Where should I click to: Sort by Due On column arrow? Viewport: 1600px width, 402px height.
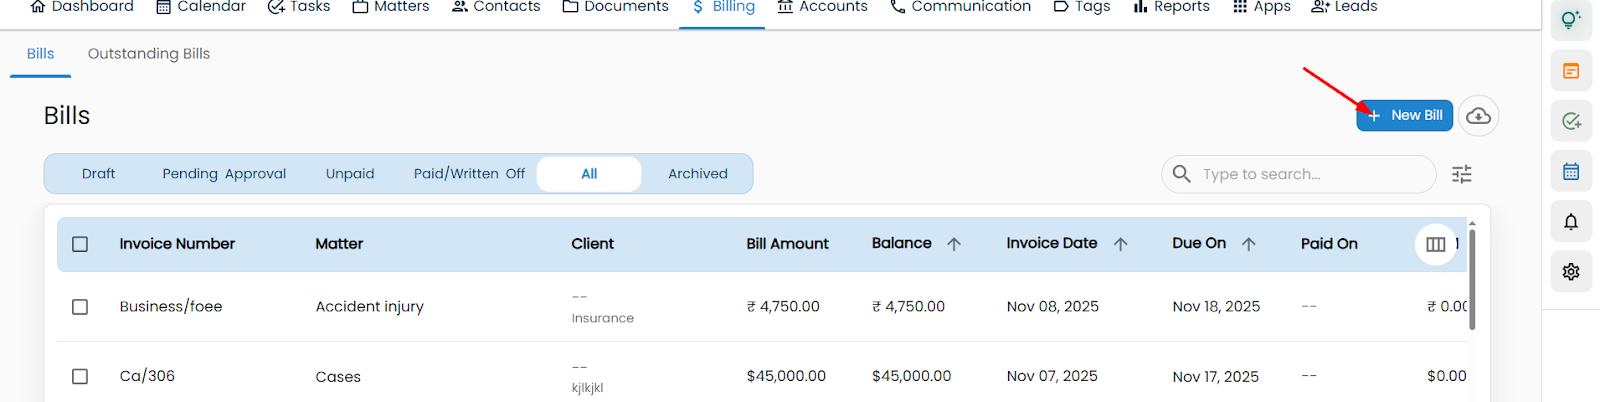(1248, 244)
